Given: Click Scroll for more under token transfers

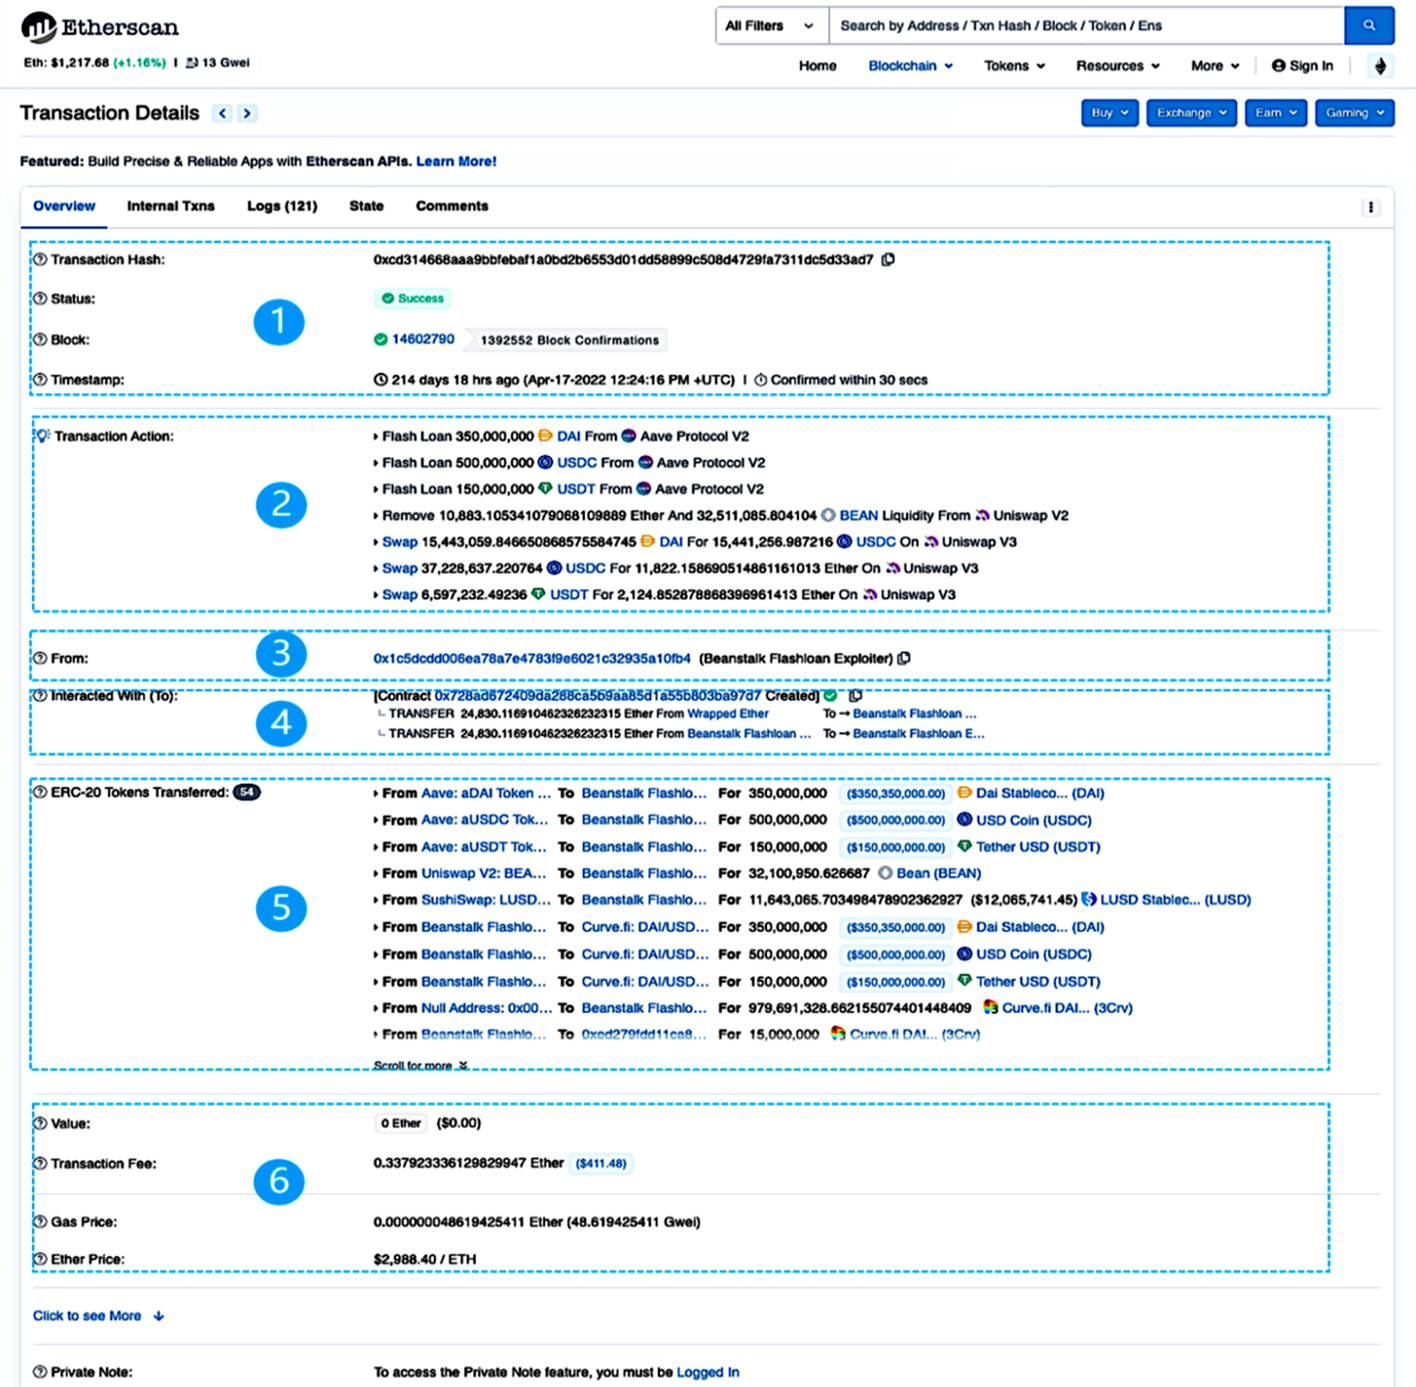Looking at the screenshot, I should (x=420, y=1065).
